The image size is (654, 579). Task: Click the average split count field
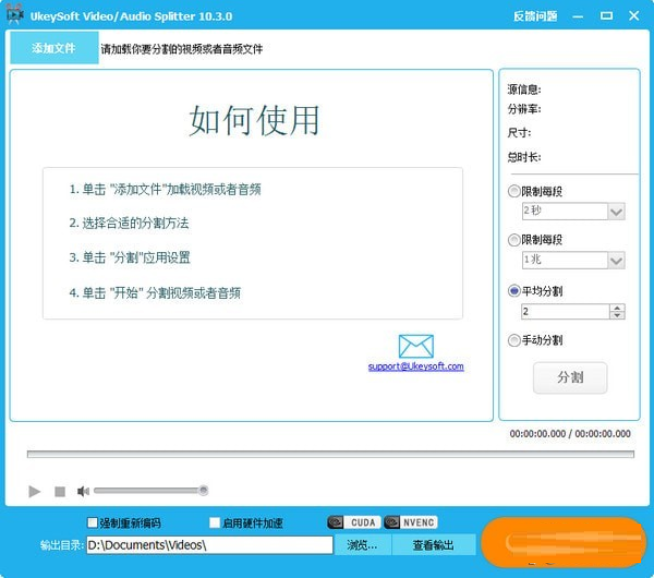click(565, 311)
